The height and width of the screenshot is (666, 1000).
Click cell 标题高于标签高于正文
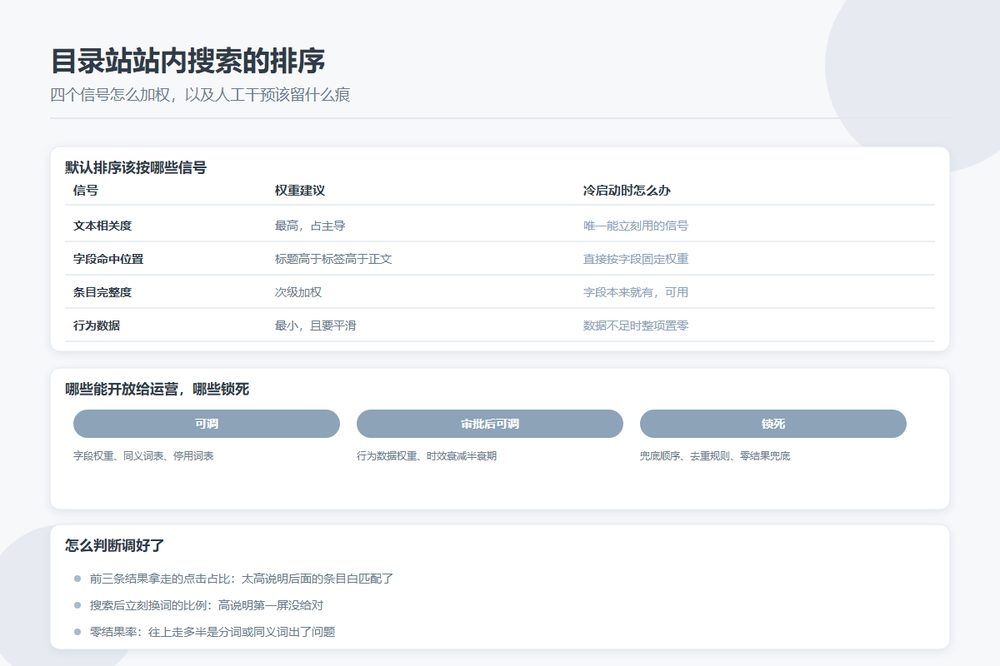click(x=333, y=259)
